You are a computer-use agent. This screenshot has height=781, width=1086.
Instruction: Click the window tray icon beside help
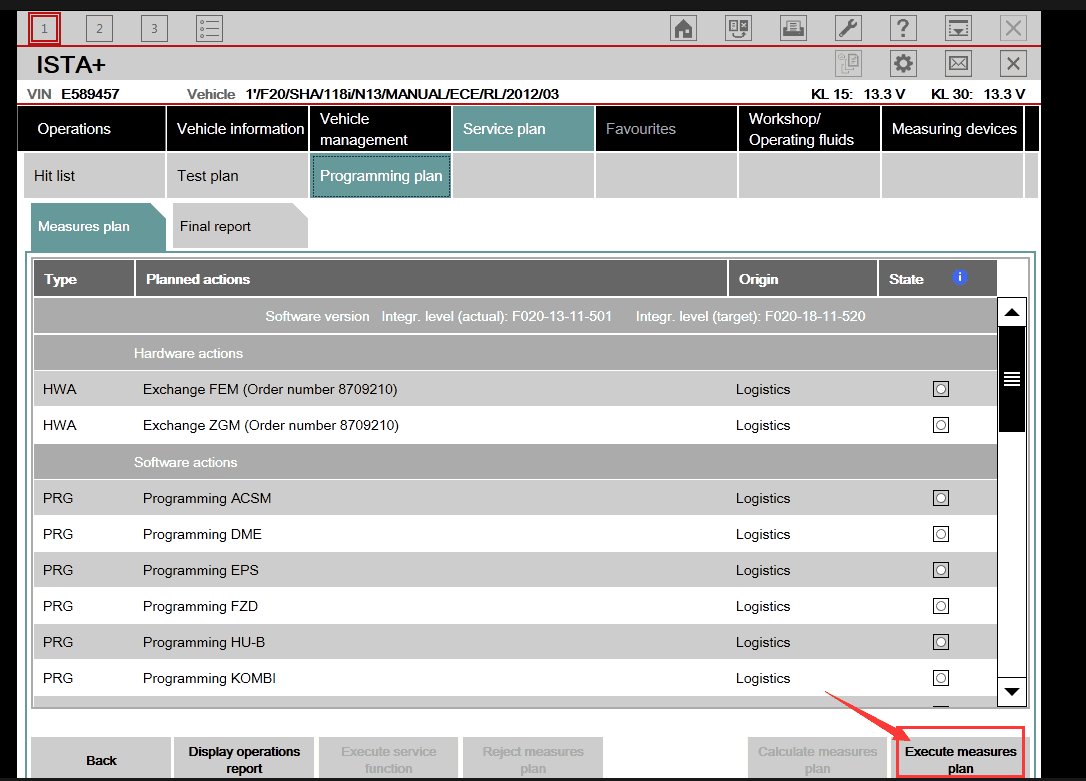click(958, 28)
